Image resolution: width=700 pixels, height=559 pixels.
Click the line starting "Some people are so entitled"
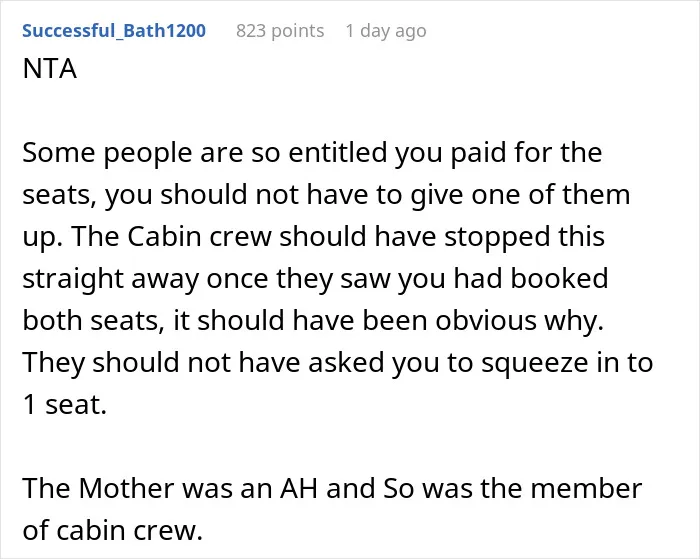tap(312, 153)
